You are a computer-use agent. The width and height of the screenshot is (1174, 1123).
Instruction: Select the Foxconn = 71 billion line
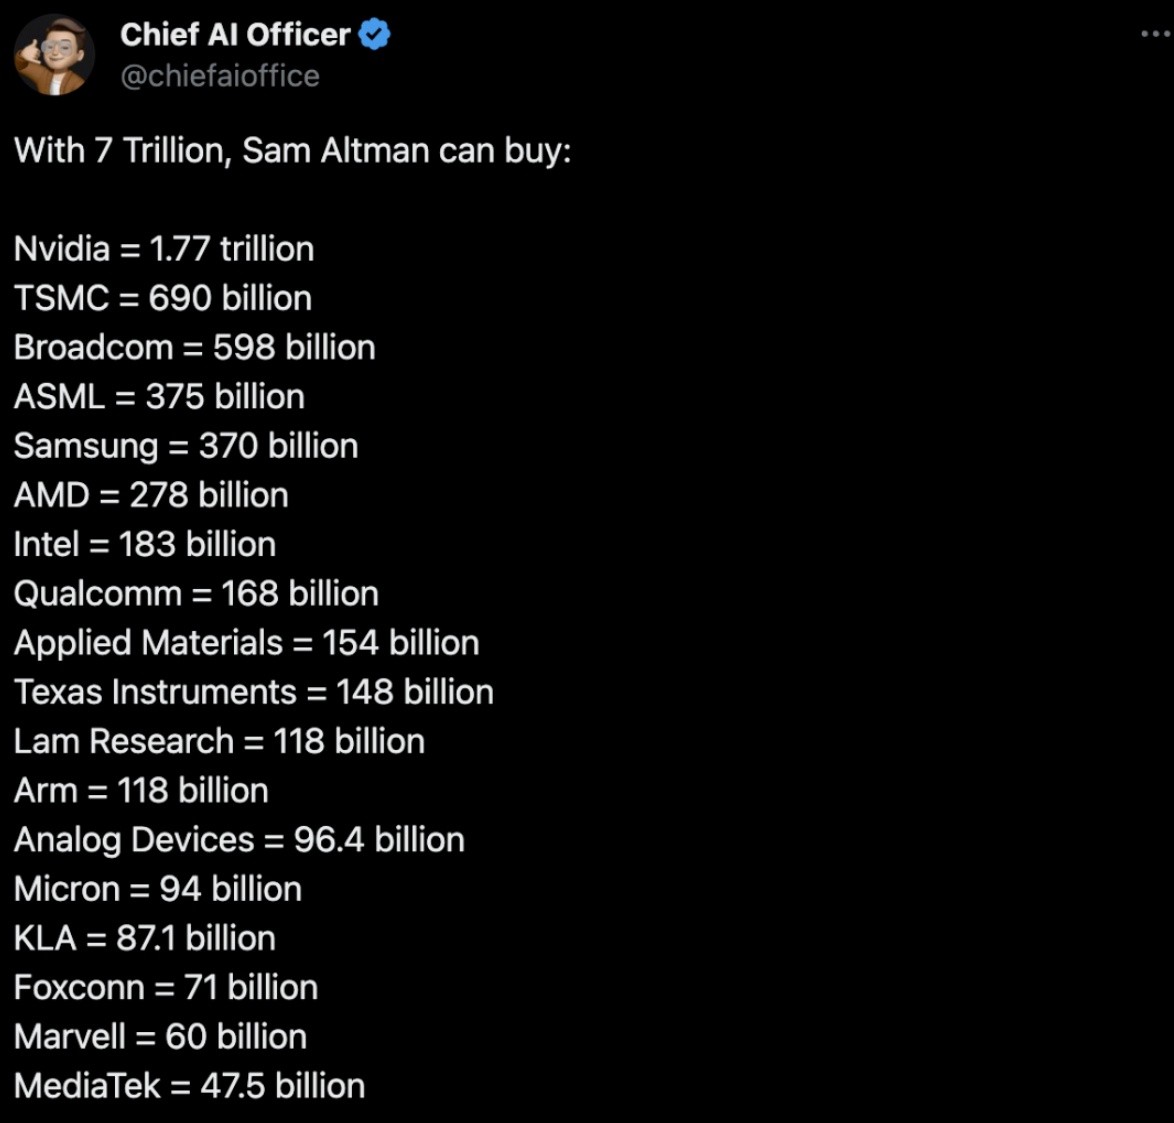[x=166, y=987]
